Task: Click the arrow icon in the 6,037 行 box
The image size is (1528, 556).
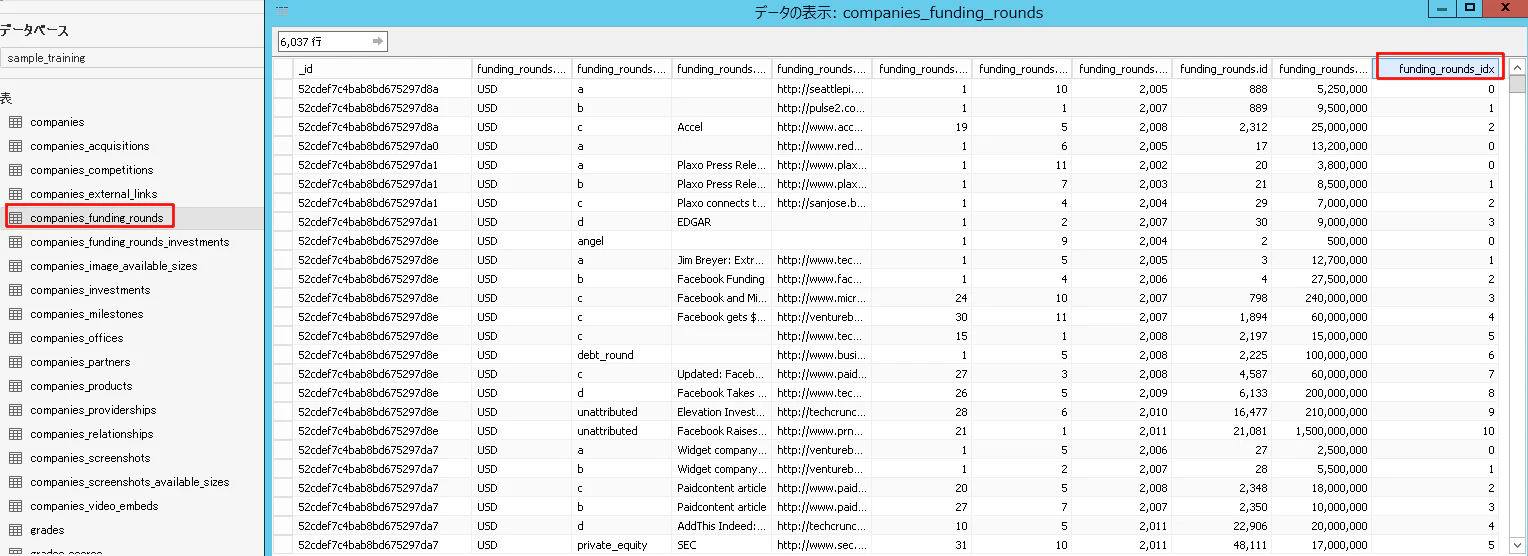Action: 377,41
